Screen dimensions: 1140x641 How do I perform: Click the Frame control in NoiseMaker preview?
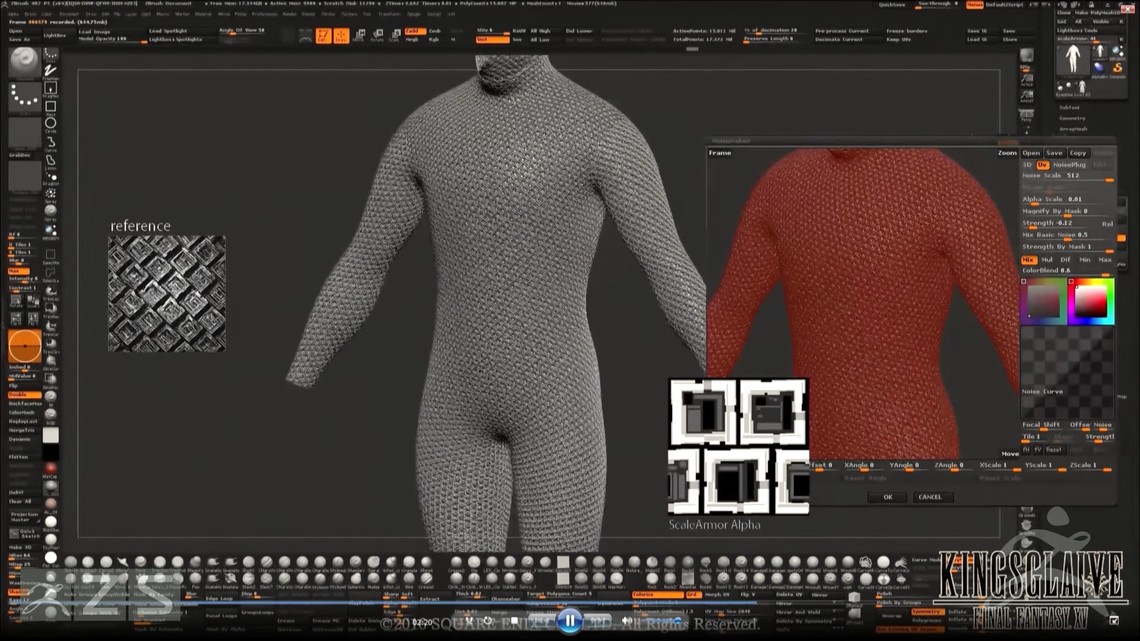720,153
